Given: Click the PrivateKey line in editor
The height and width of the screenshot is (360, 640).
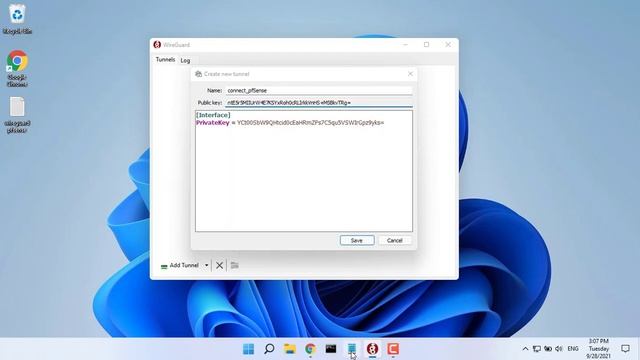Looking at the screenshot, I should click(x=290, y=122).
